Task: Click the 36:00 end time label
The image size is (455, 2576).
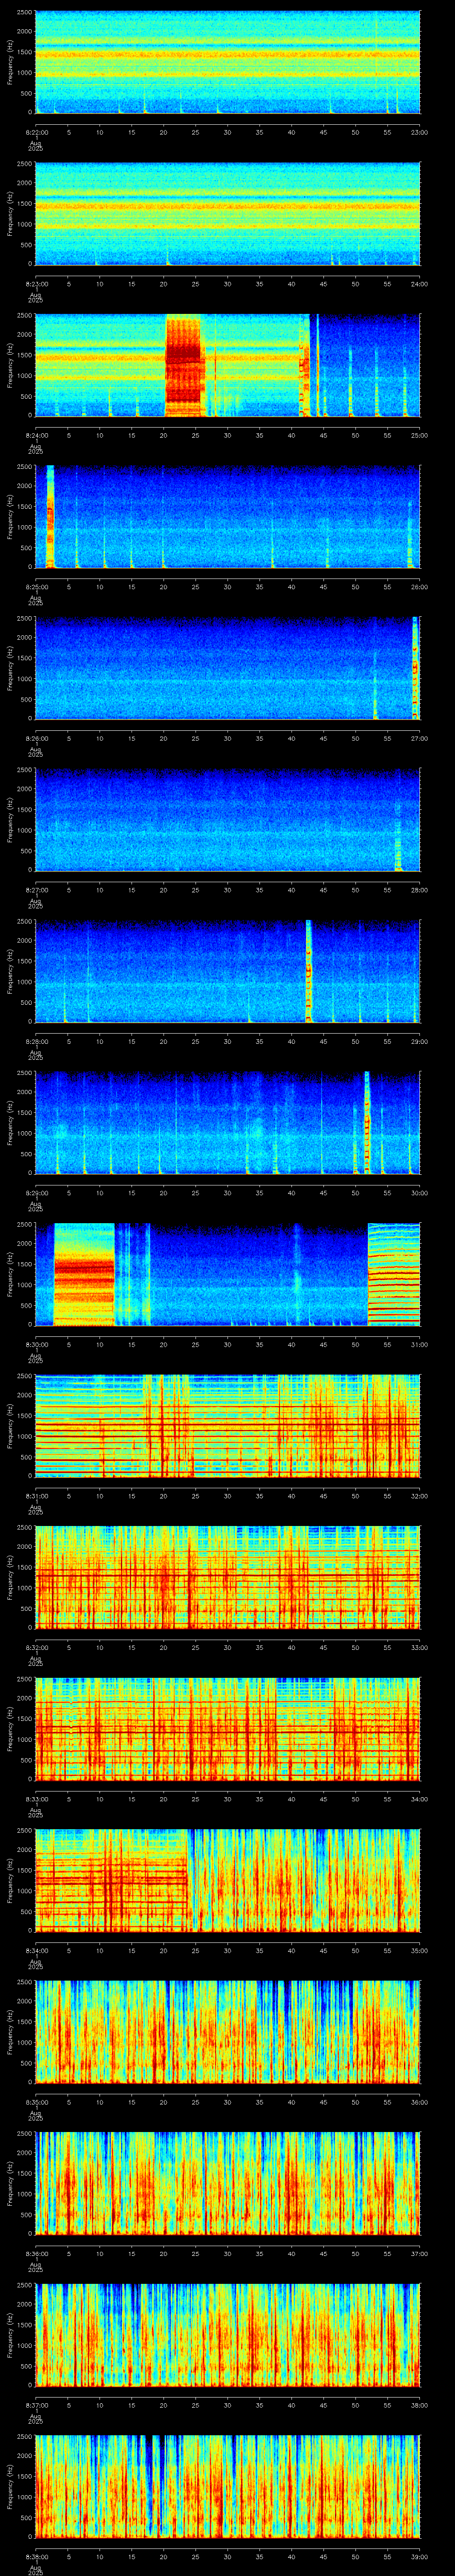Action: [x=419, y=2102]
